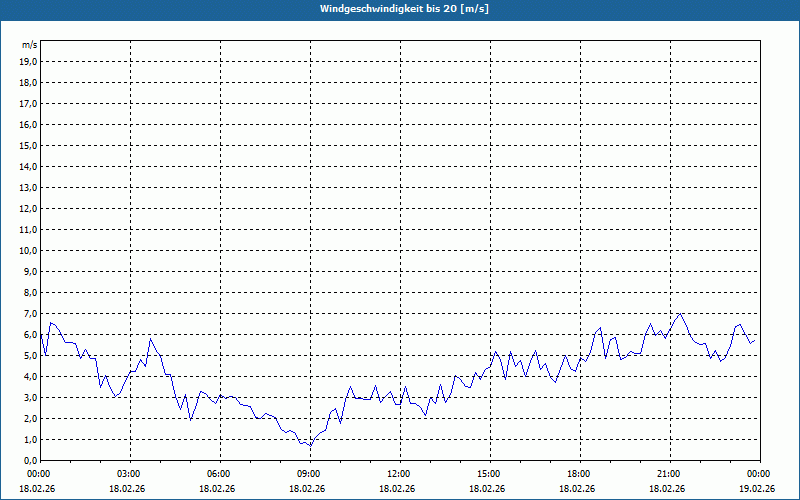Click the wind speed line's lowest point near 09:00
Image resolution: width=800 pixels, height=500 pixels.
coord(310,445)
